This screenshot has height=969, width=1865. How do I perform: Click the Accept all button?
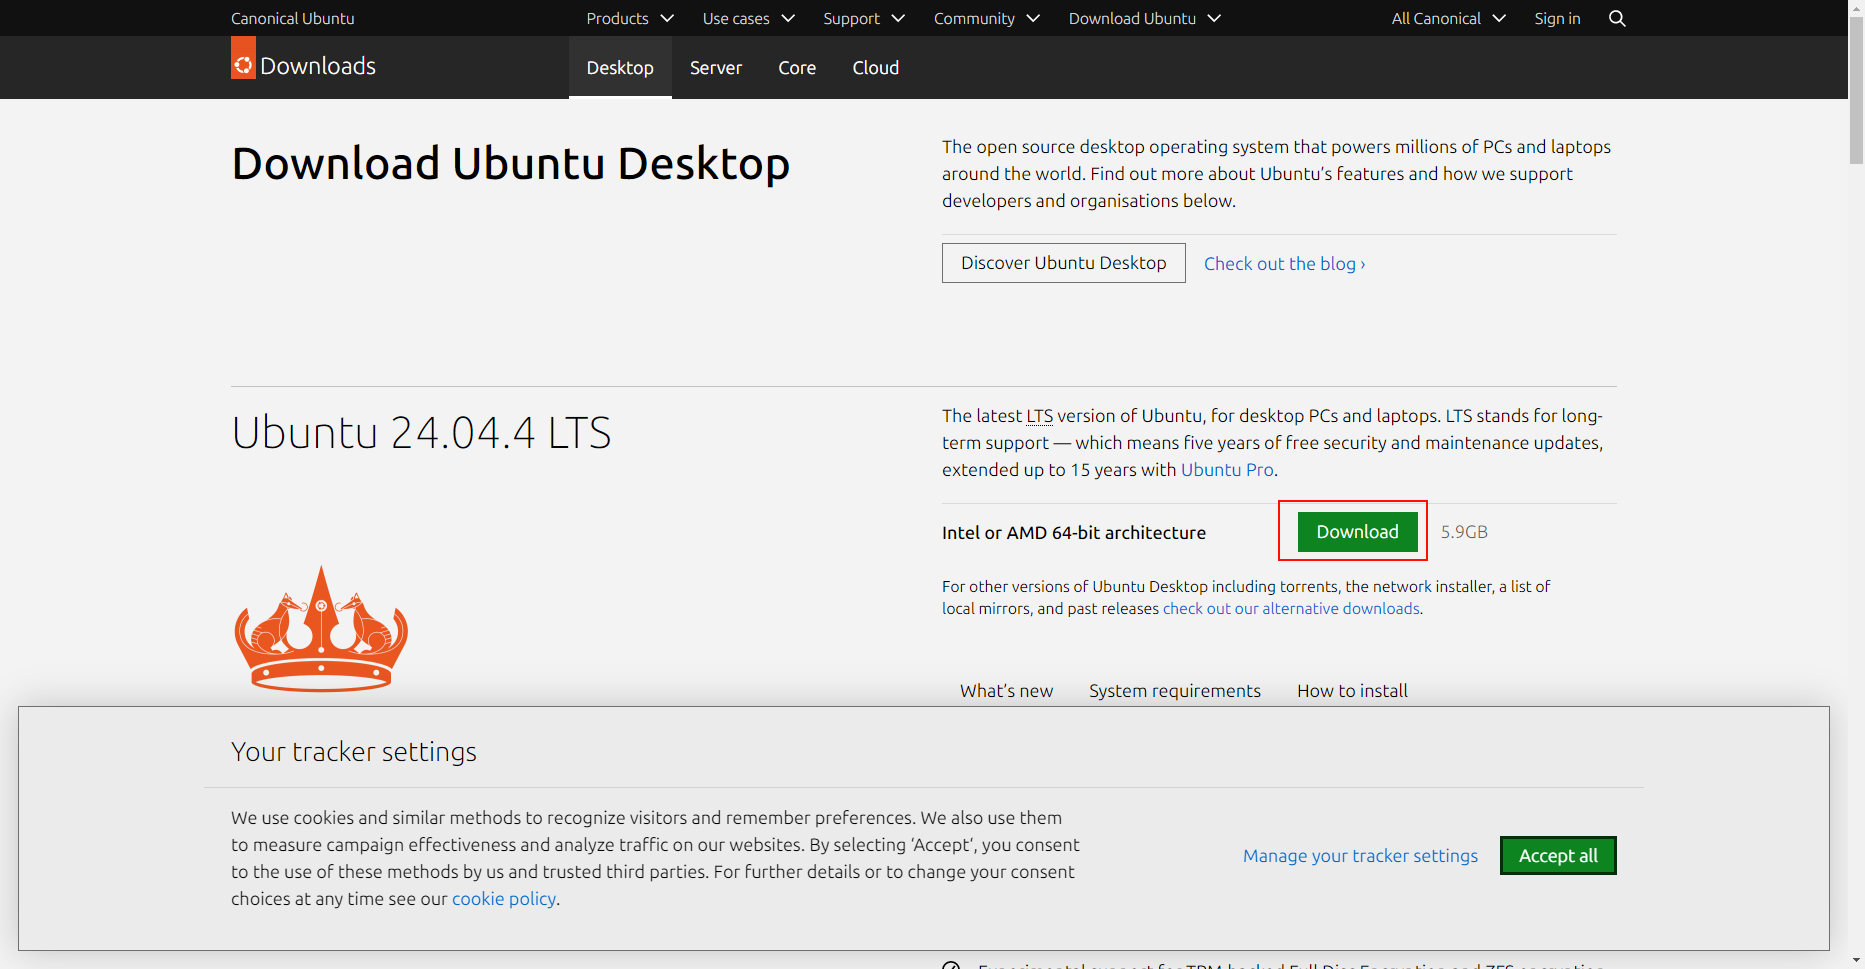click(1558, 856)
